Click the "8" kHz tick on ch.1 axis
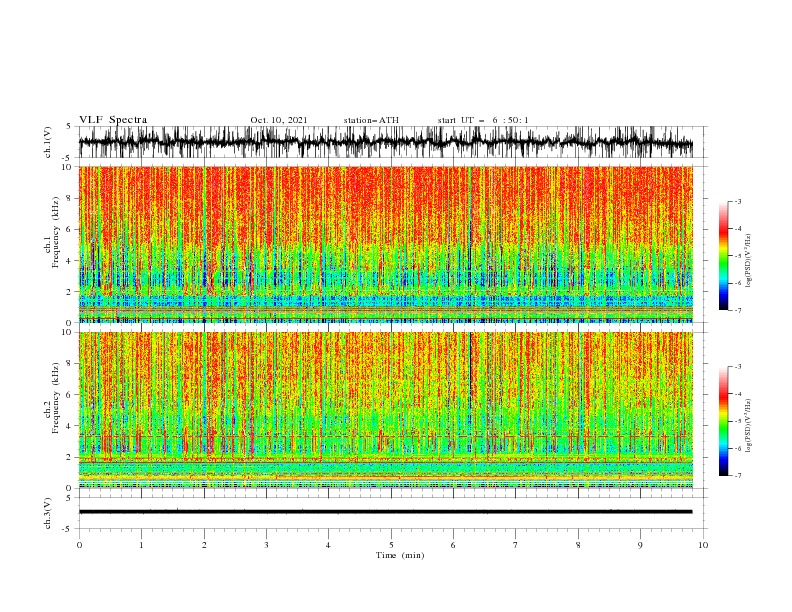The height and width of the screenshot is (612, 792). (x=69, y=198)
